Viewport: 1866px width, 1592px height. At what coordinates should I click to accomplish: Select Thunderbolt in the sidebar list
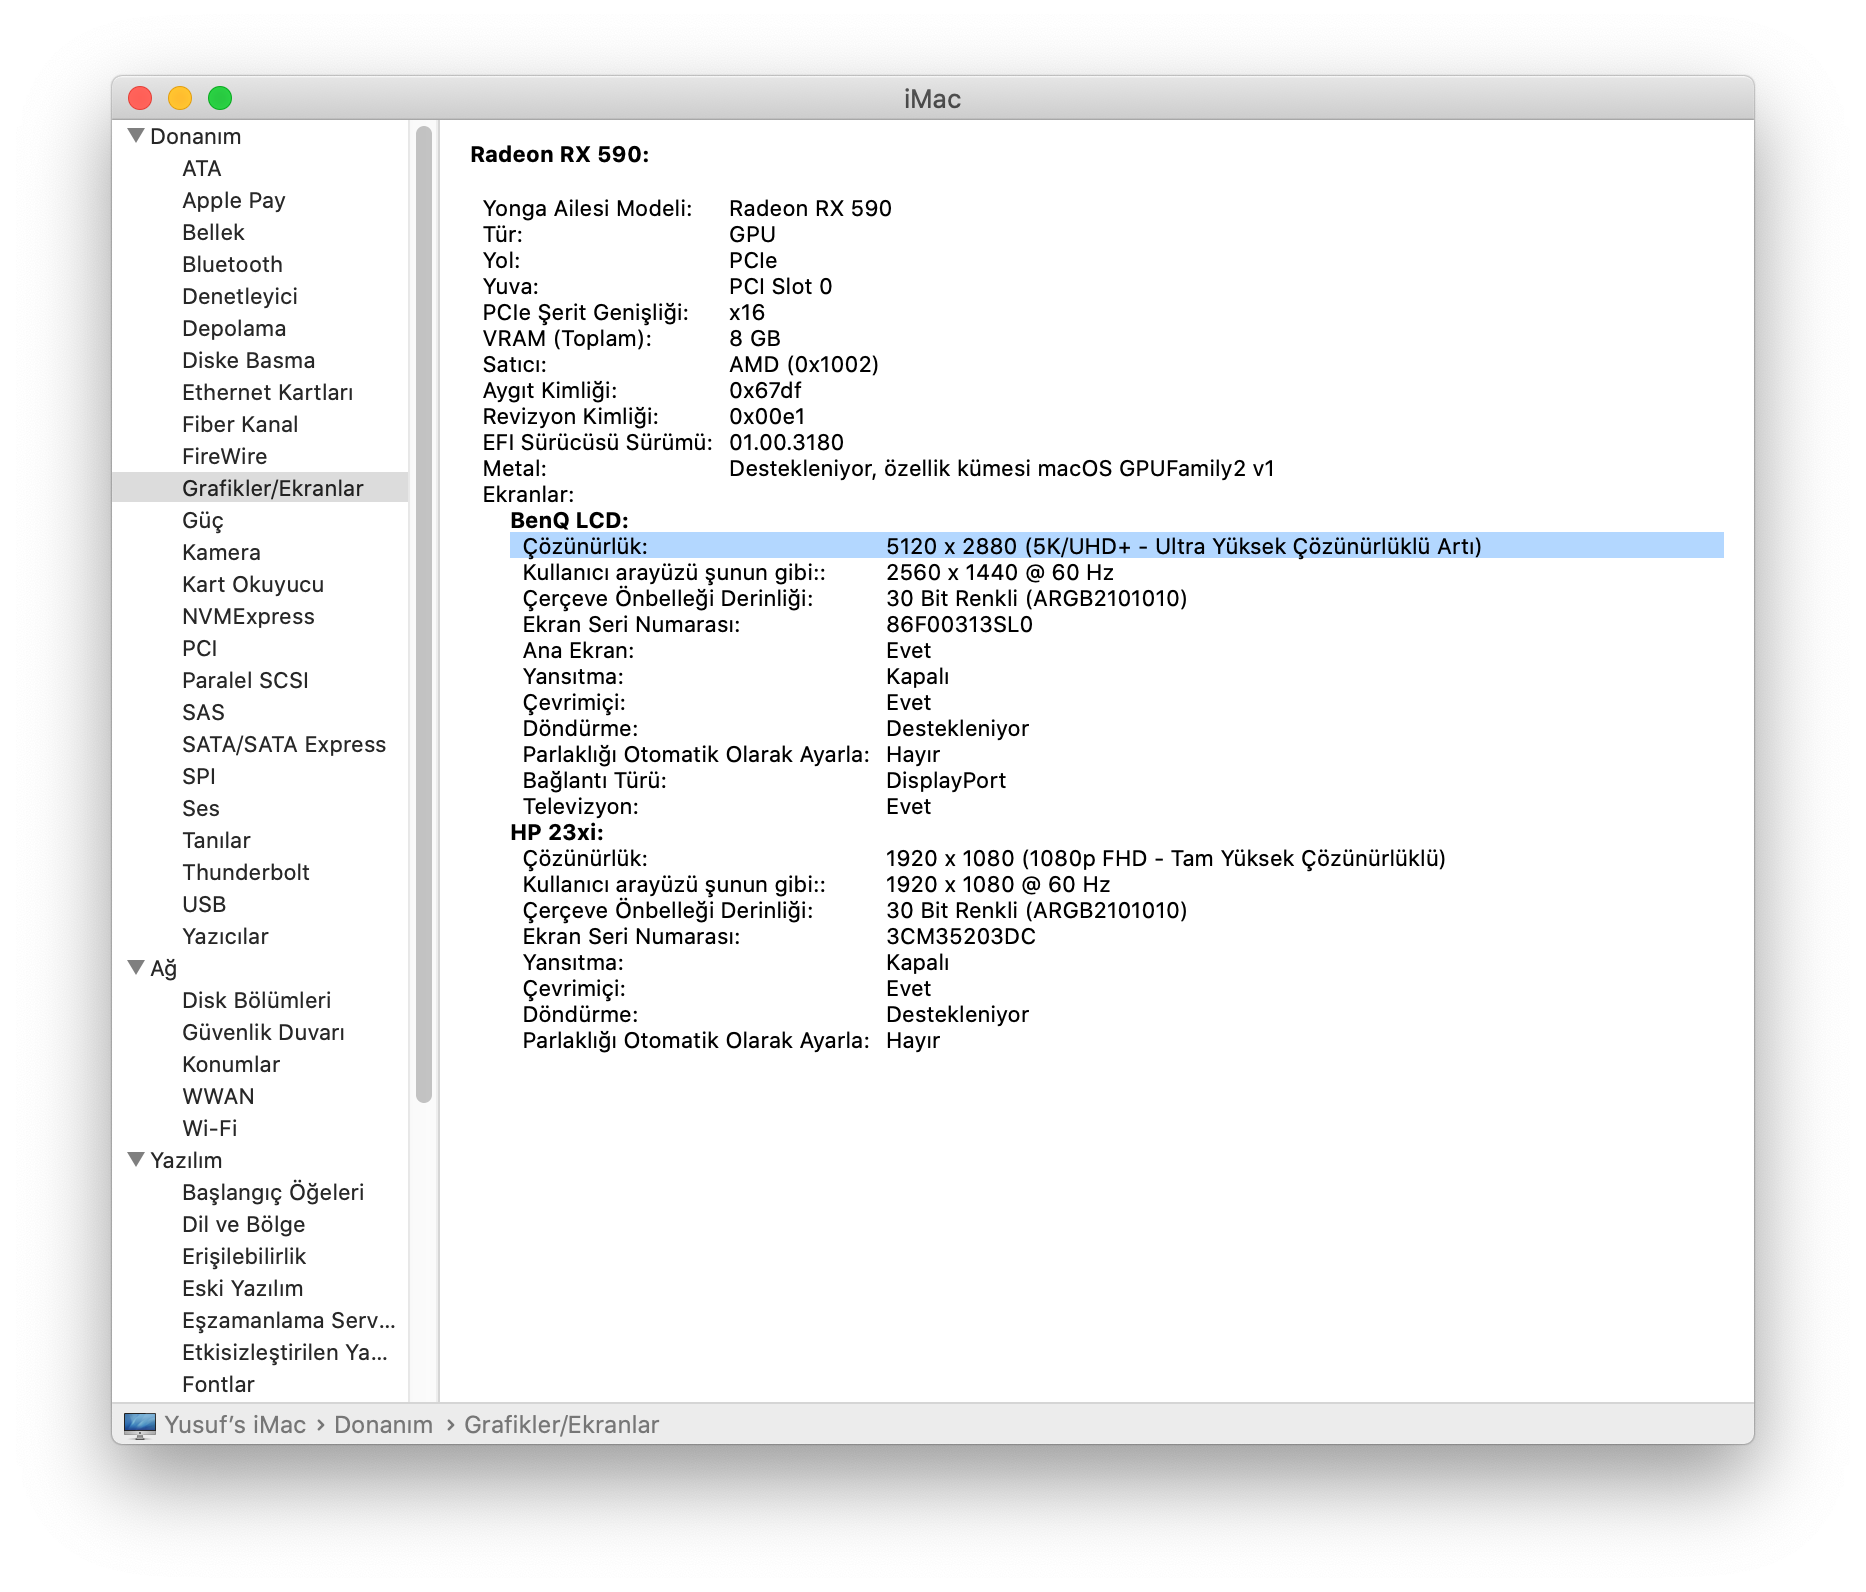246,872
